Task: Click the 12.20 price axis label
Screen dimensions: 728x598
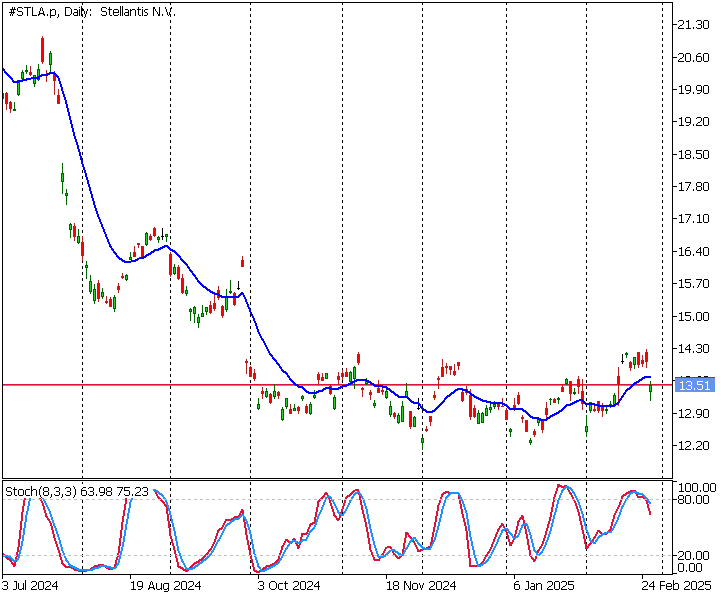Action: pyautogui.click(x=694, y=446)
